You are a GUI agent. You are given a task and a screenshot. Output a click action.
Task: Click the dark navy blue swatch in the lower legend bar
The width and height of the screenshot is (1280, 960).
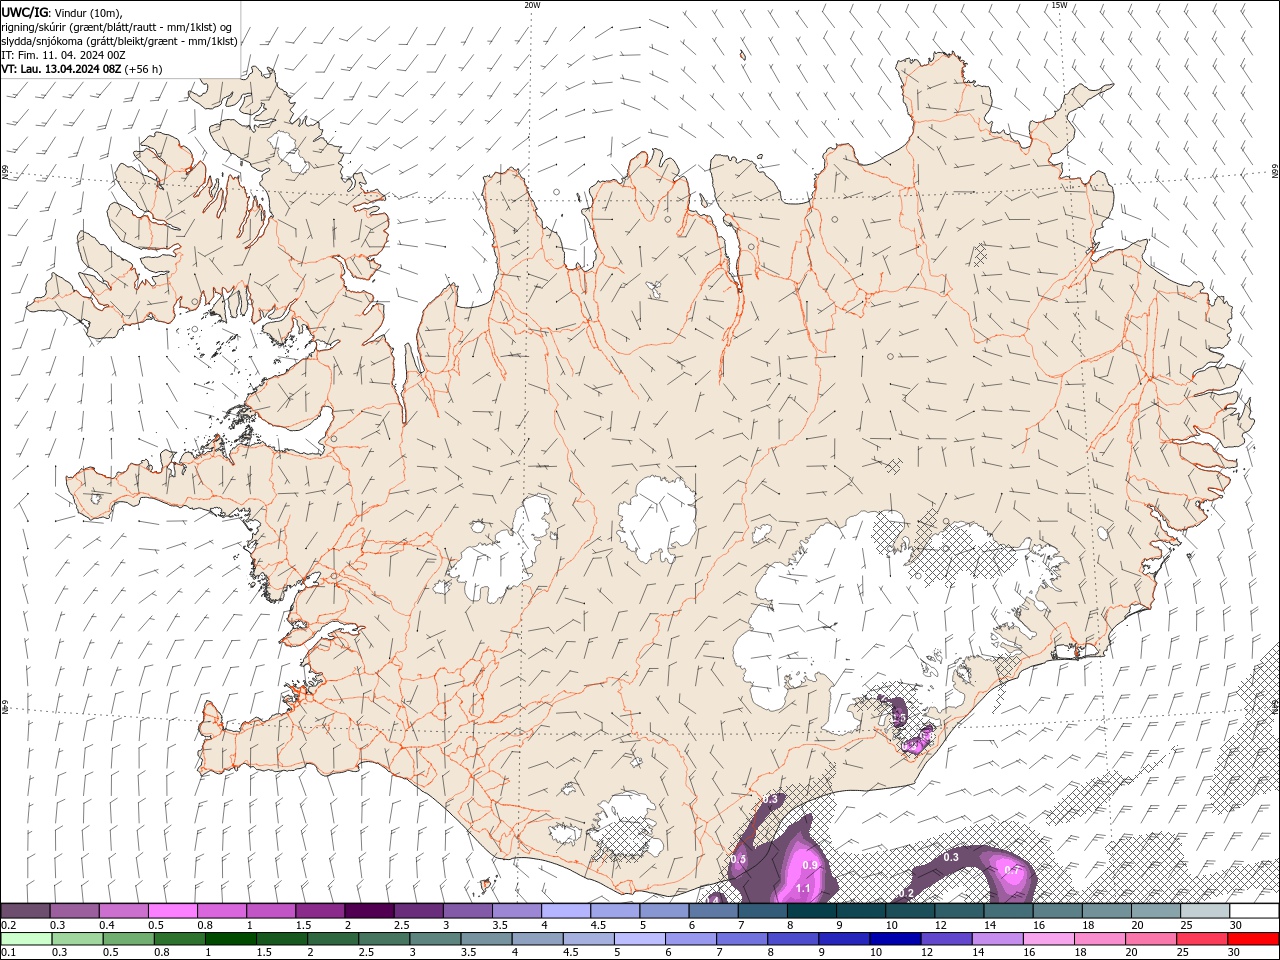(893, 939)
